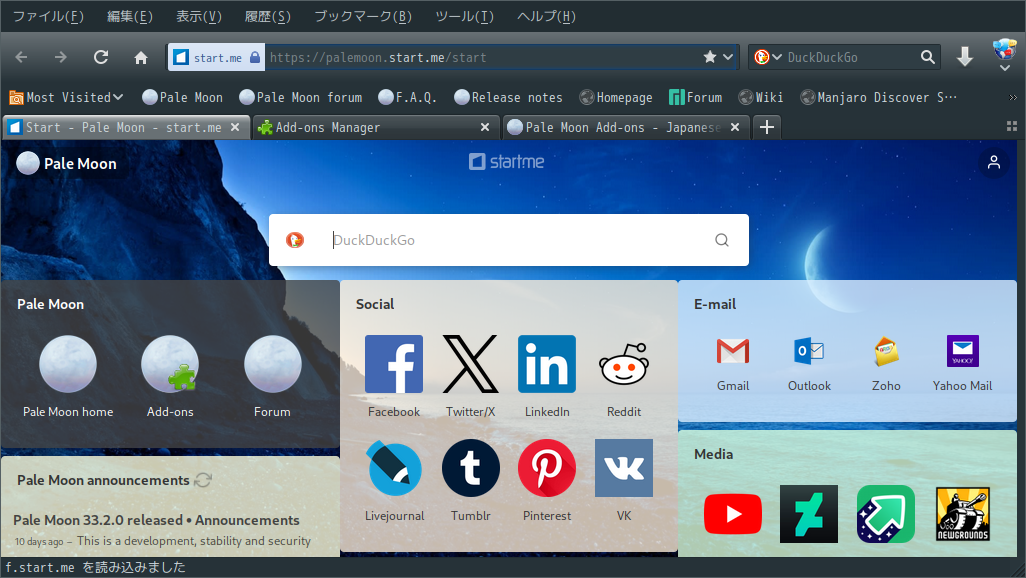This screenshot has width=1026, height=578.
Task: Open Twitter/X from Social widget
Action: pyautogui.click(x=470, y=364)
